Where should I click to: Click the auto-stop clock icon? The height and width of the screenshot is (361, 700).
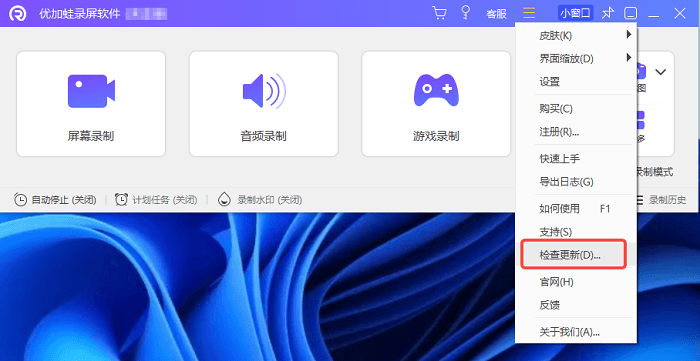tap(21, 199)
